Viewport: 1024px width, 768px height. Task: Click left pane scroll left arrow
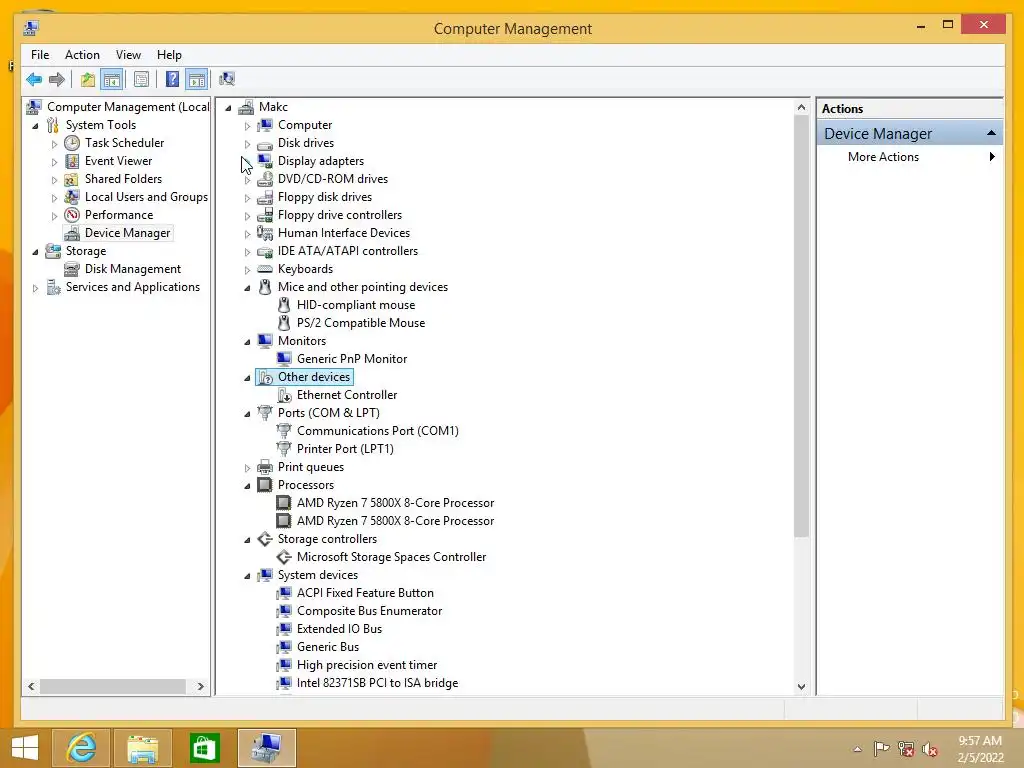pos(31,686)
